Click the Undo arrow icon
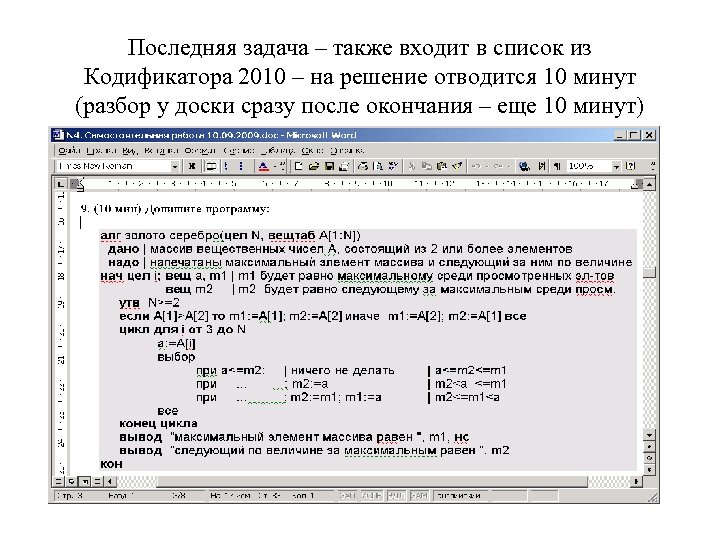Viewport: 720px width, 540px height. [476, 166]
